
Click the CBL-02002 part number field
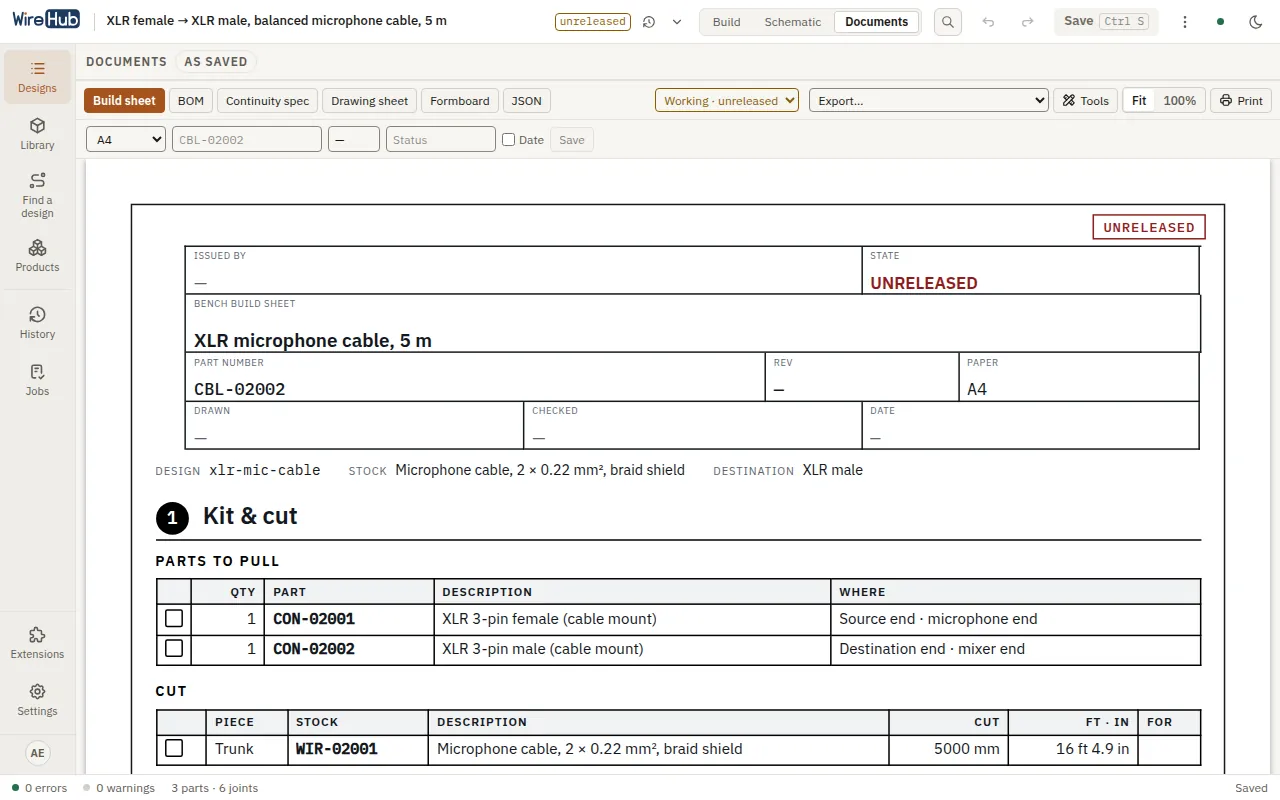pos(247,140)
